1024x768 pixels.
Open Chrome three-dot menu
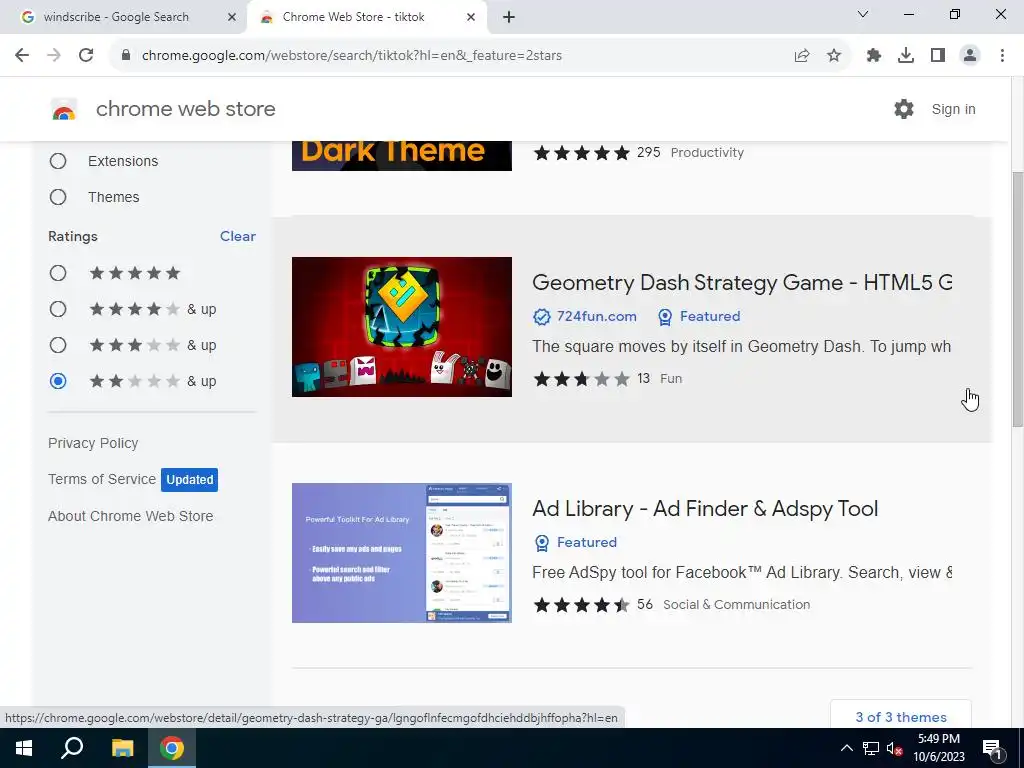1002,56
